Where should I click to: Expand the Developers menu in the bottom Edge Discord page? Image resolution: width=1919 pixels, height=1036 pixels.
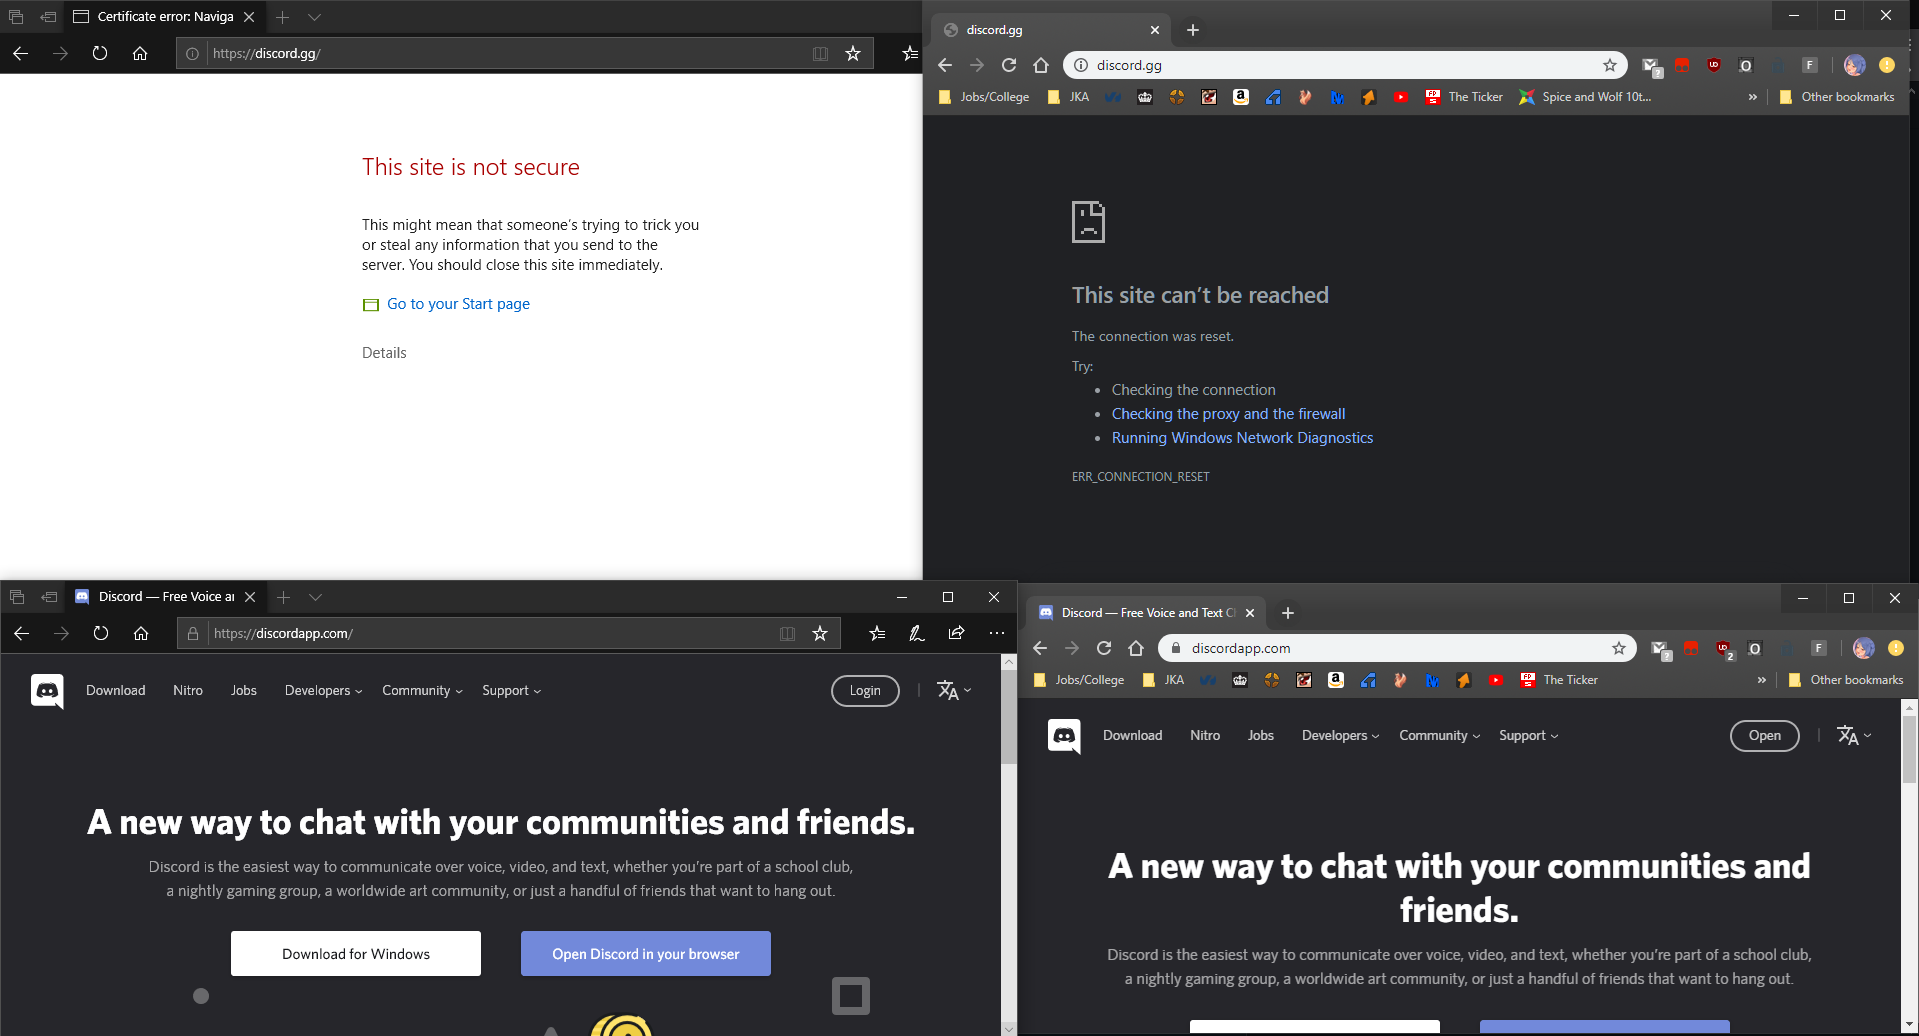point(323,690)
